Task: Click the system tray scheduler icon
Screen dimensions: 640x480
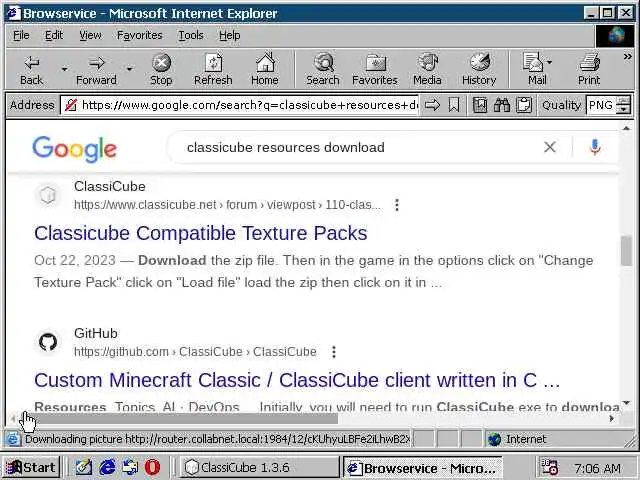Action: click(x=549, y=467)
